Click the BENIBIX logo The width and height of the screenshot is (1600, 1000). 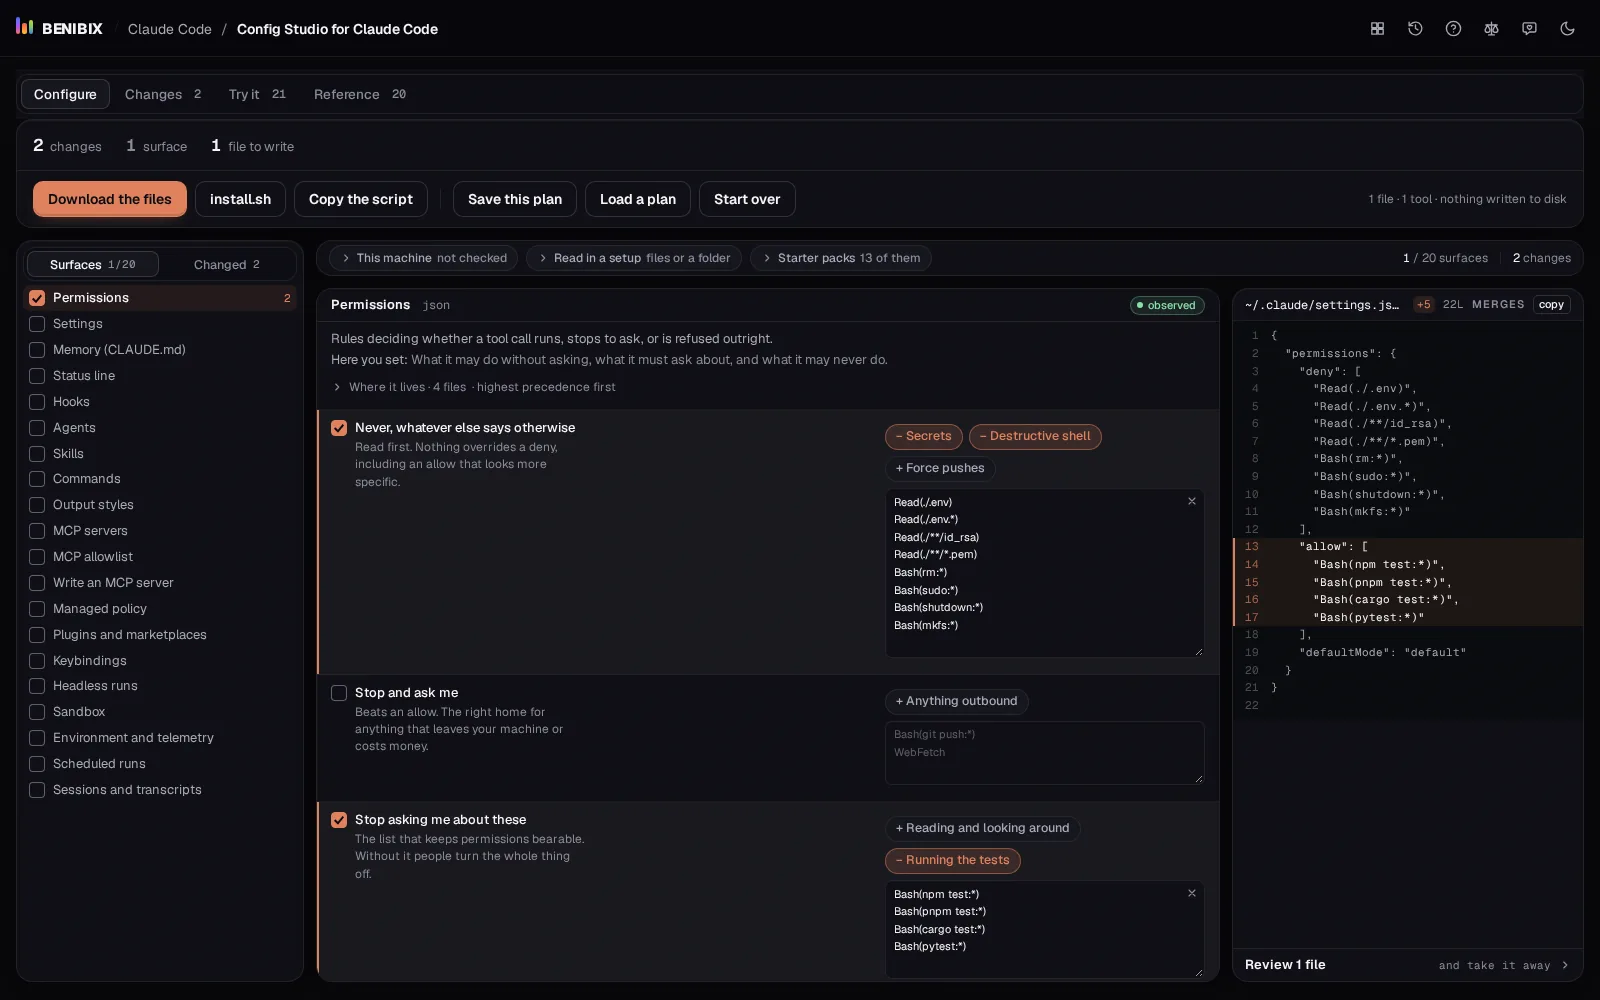pos(59,28)
